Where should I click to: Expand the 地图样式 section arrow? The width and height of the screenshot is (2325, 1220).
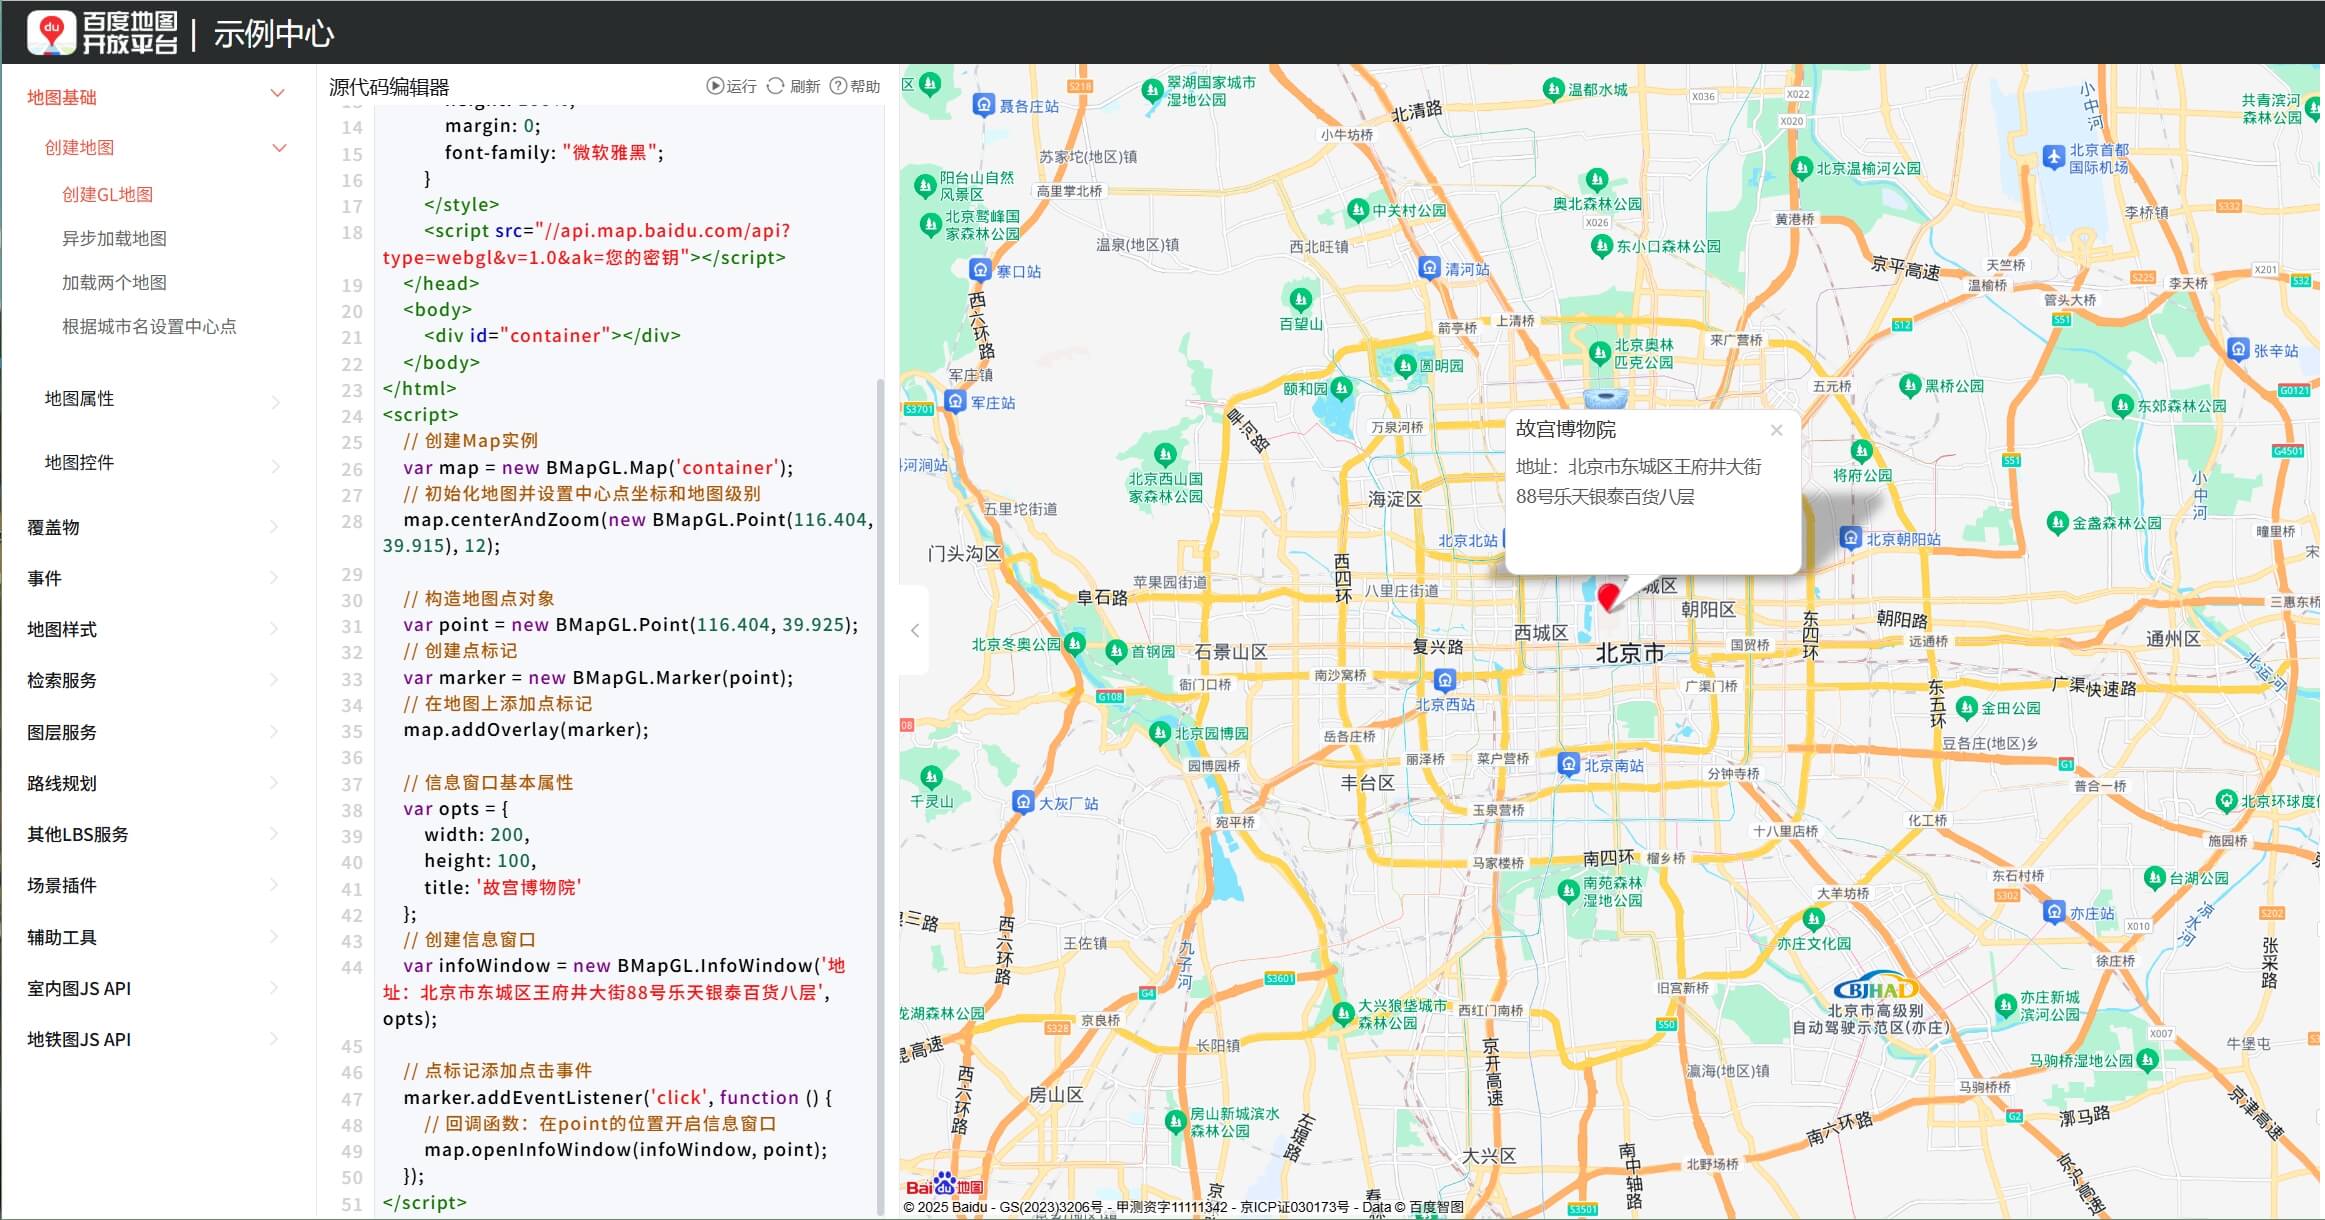click(x=275, y=628)
